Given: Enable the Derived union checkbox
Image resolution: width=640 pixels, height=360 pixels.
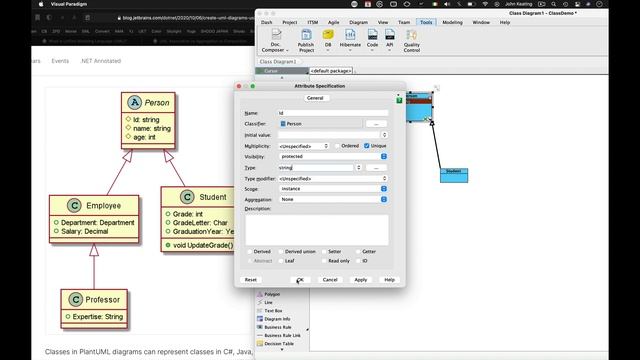Looking at the screenshot, I should click(281, 251).
